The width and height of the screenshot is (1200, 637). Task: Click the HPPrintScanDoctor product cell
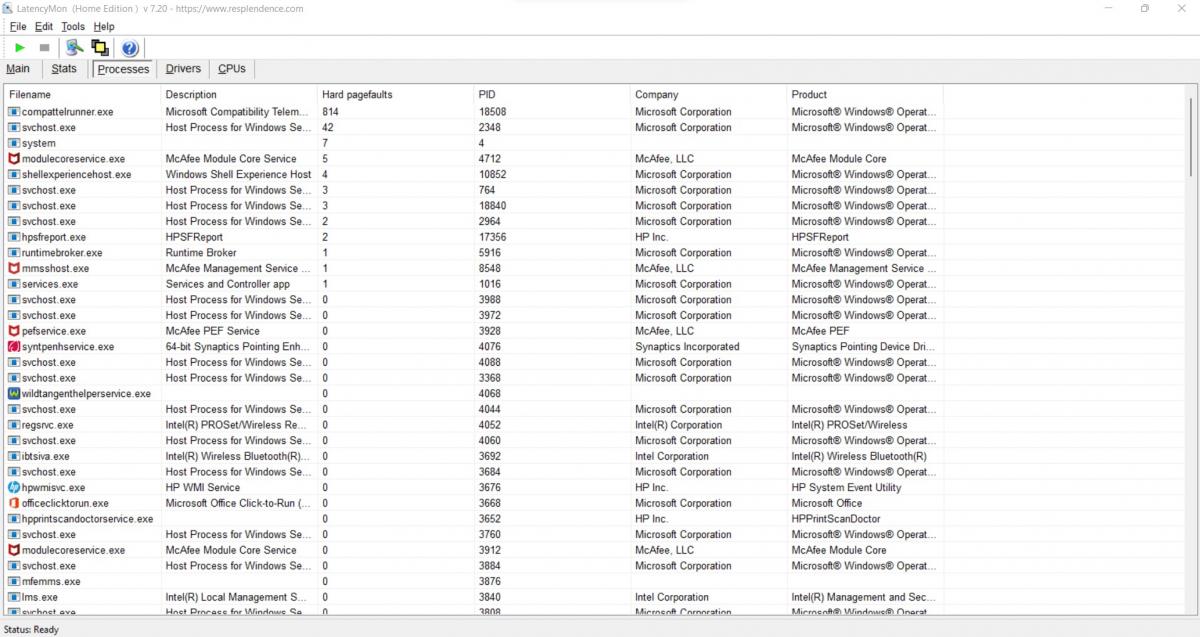[835, 519]
